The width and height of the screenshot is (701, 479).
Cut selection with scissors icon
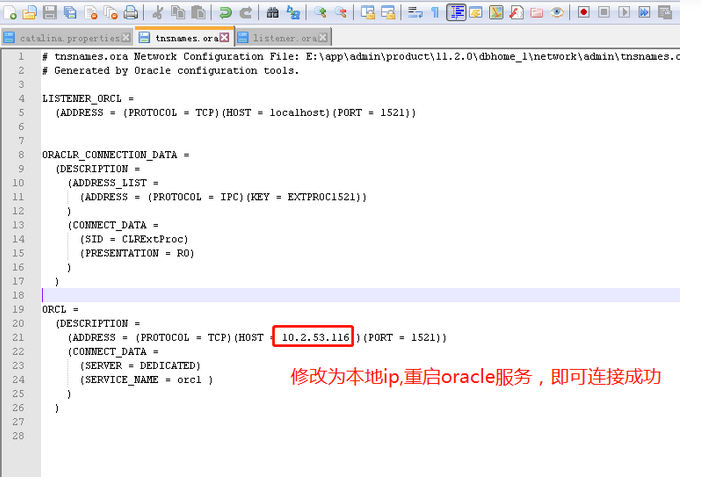pyautogui.click(x=157, y=13)
